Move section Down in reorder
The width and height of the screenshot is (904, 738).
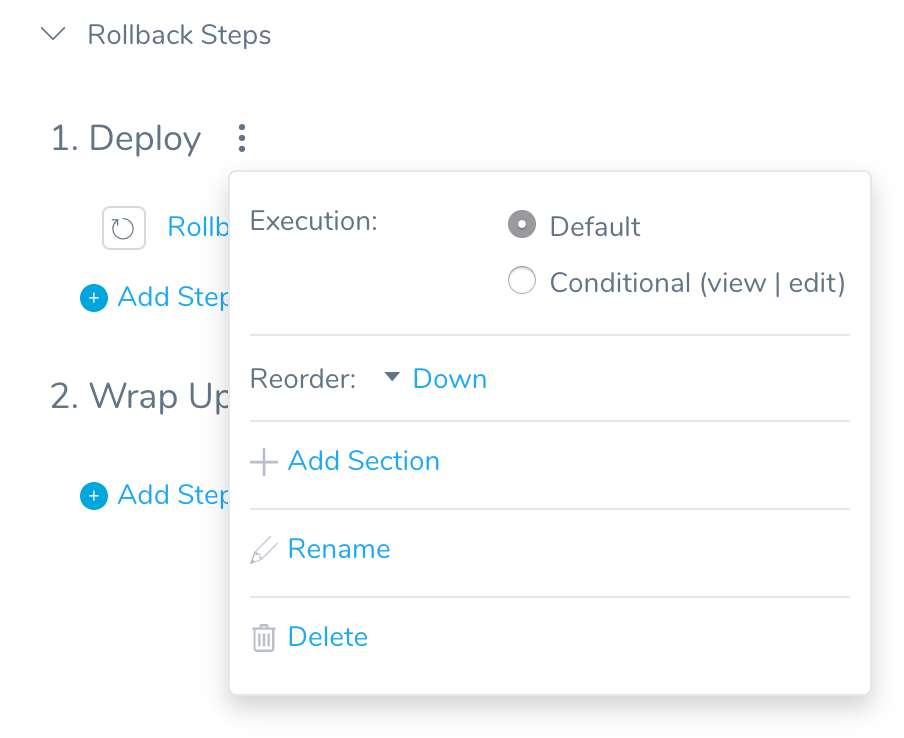tap(450, 379)
